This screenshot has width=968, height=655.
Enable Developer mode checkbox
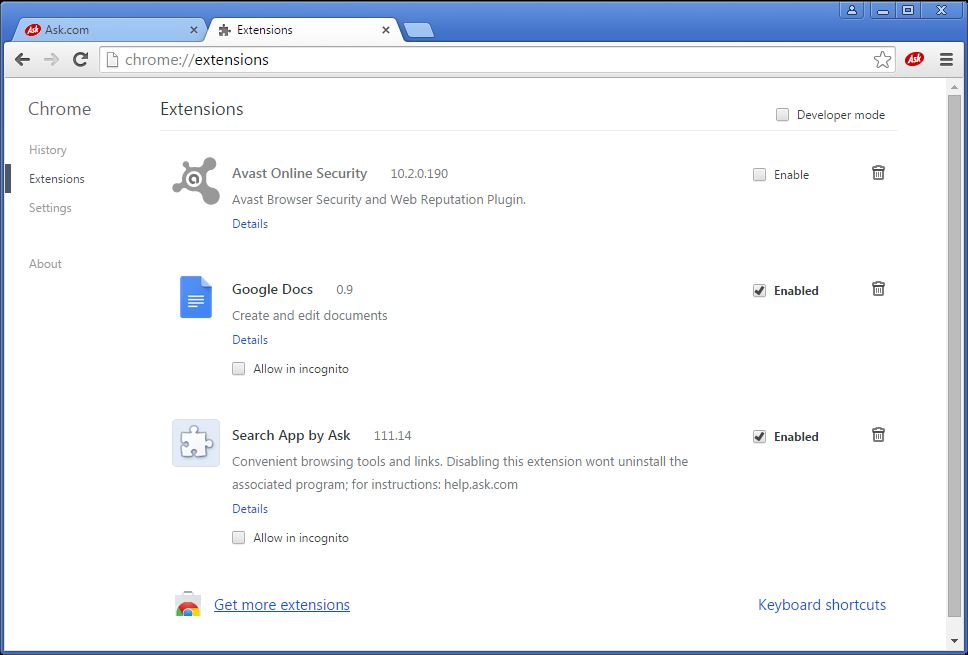(782, 115)
